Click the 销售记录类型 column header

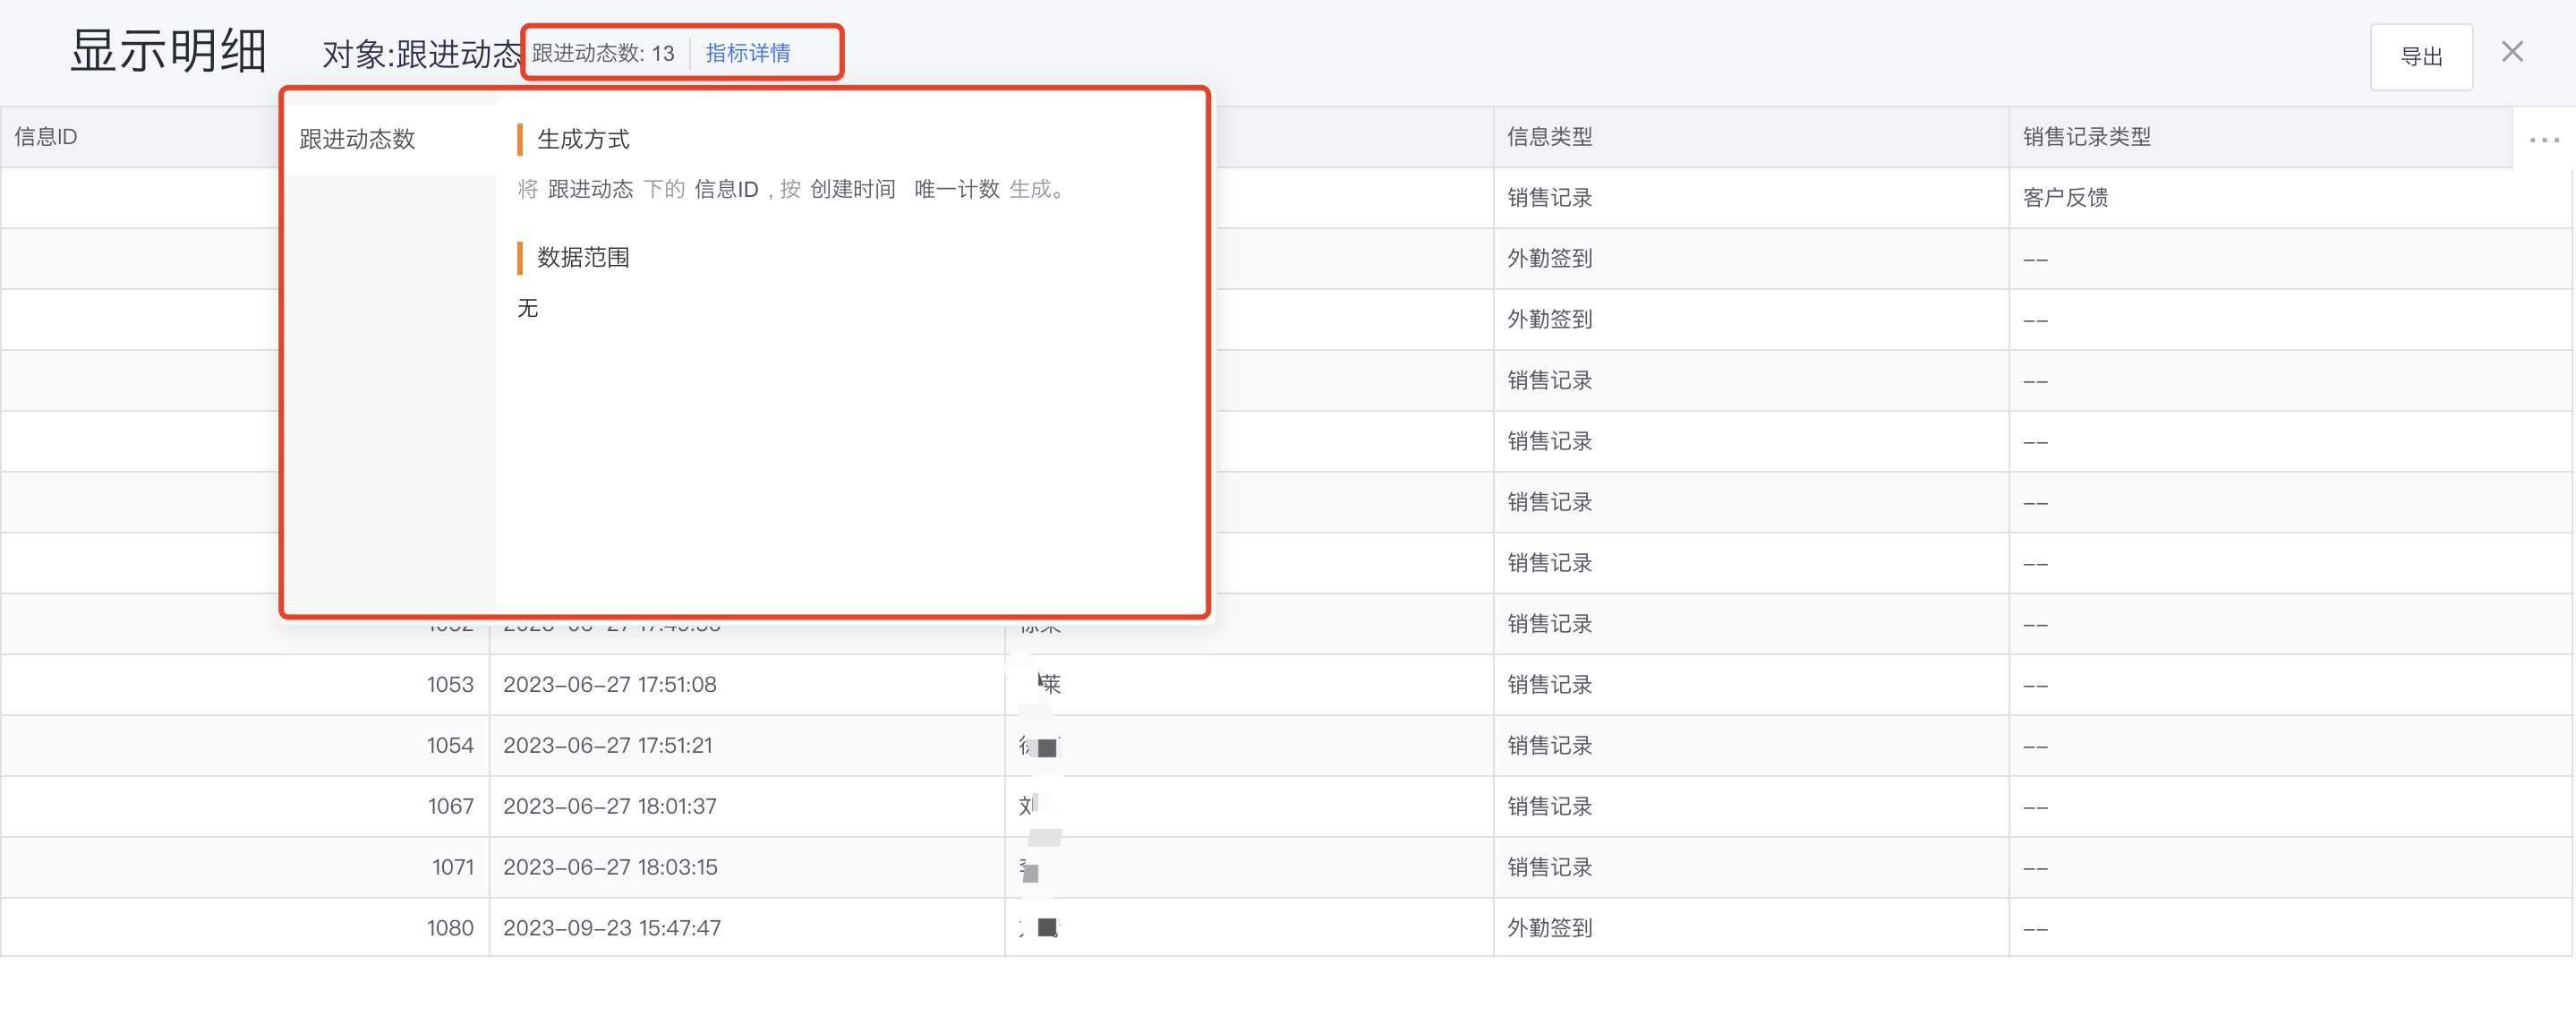pyautogui.click(x=2089, y=137)
